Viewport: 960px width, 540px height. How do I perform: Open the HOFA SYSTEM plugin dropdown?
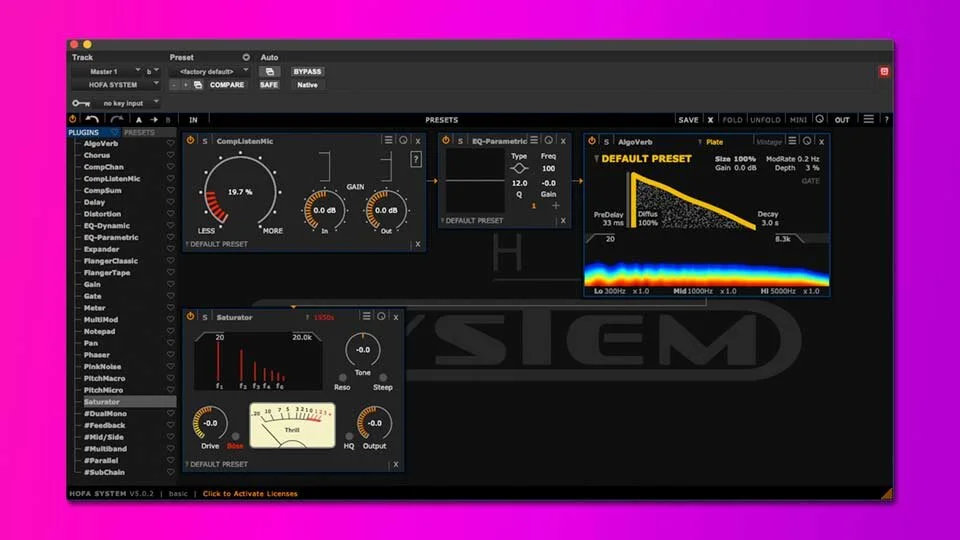coord(116,85)
